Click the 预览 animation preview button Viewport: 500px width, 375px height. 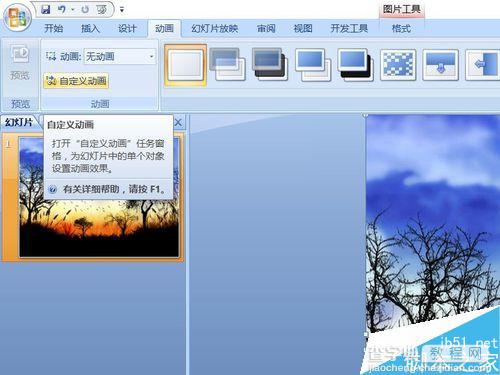click(x=20, y=63)
